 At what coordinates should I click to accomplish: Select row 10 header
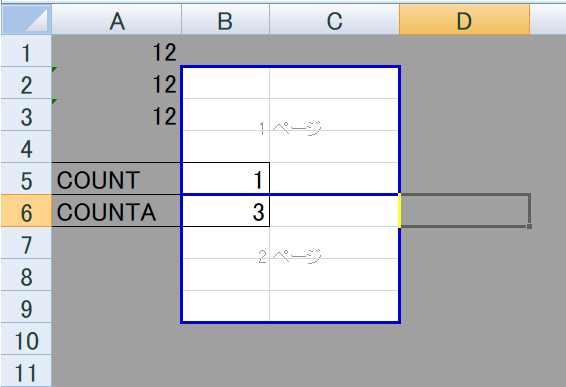pyautogui.click(x=26, y=338)
